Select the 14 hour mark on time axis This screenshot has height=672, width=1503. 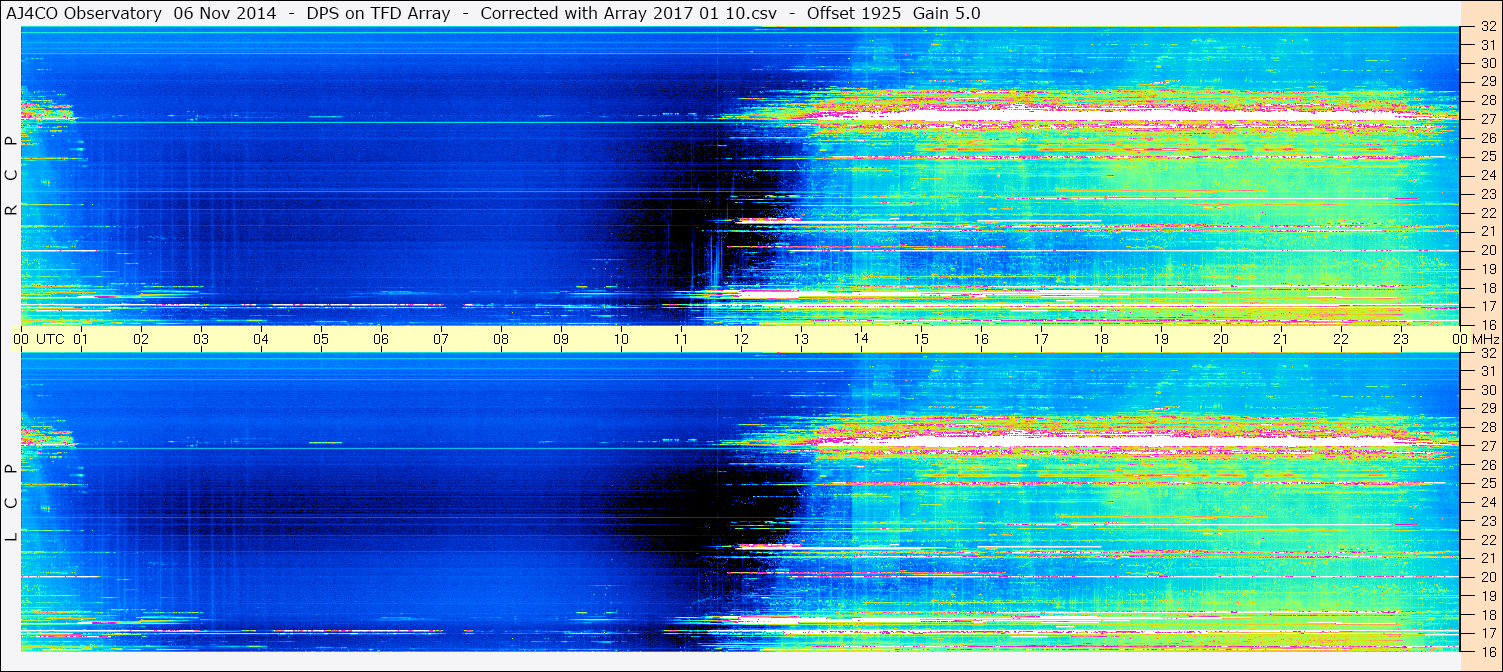861,339
